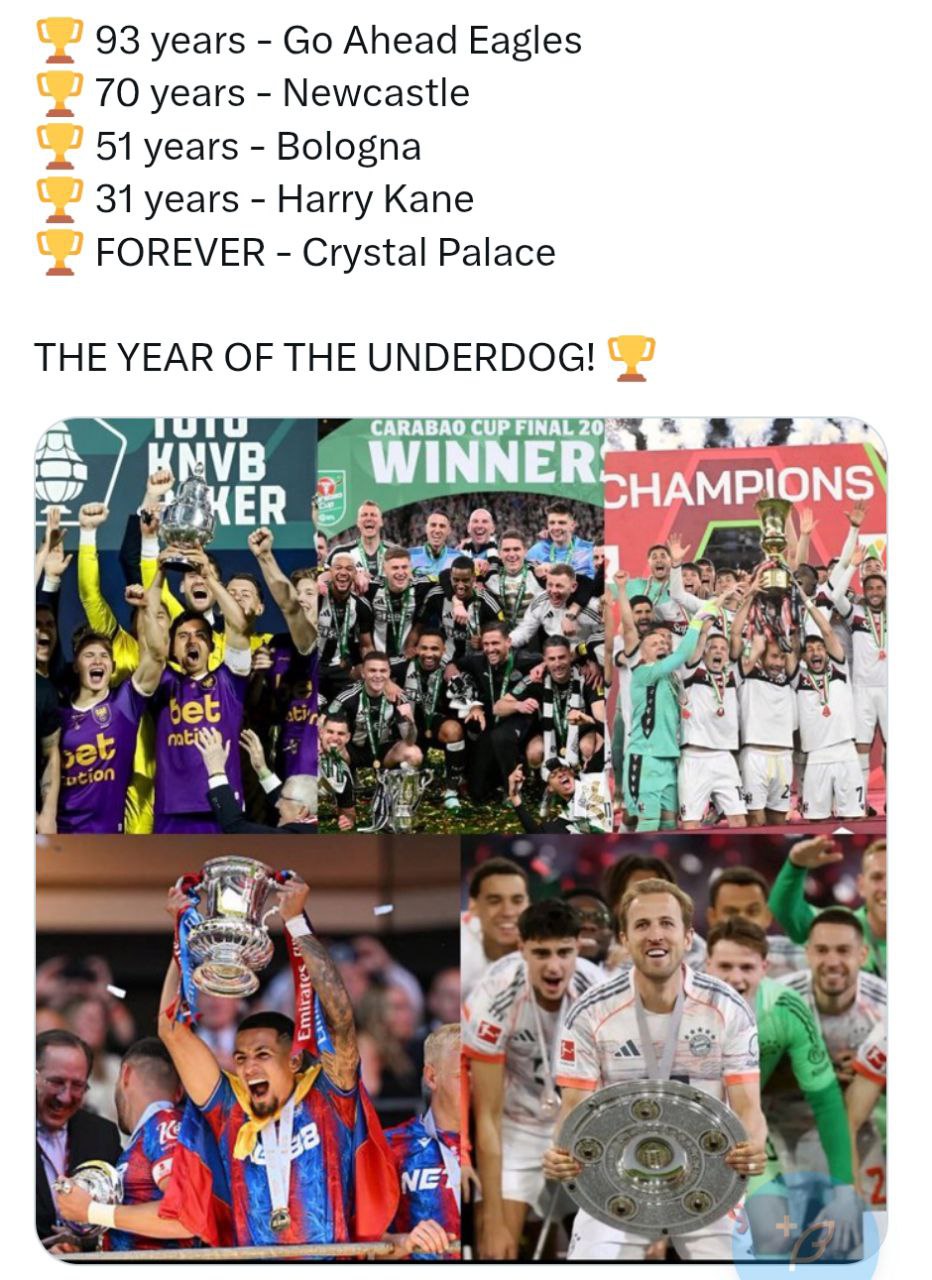Open the KNVB Beker celebration photo
This screenshot has width=932, height=1280.
point(177,625)
